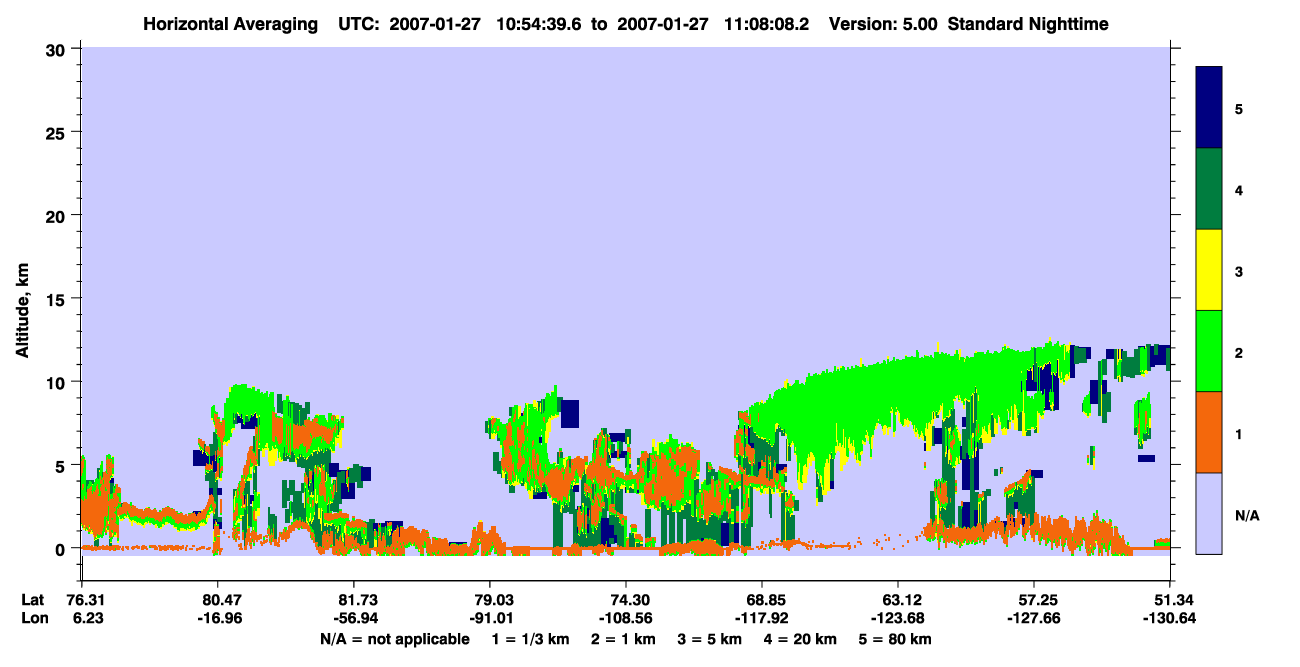Screen dimensions: 1300x667
Task: Click the 'Standard Nighttime' text
Action: tap(1028, 23)
